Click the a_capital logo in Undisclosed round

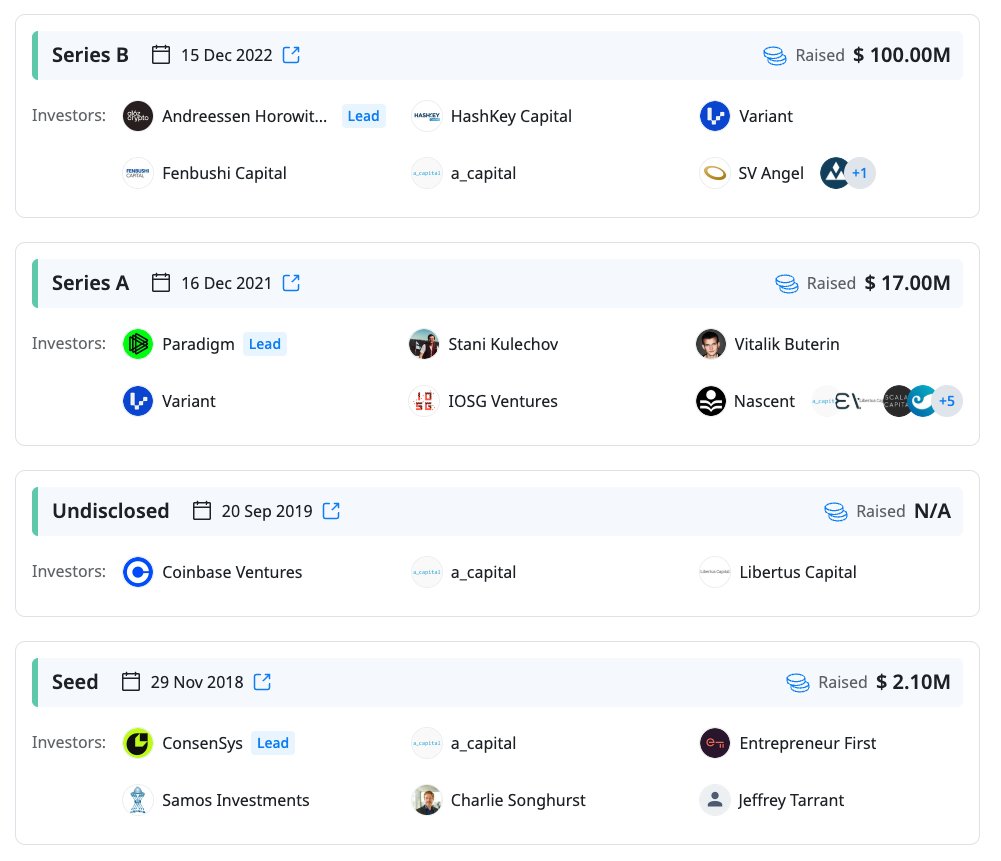[426, 572]
